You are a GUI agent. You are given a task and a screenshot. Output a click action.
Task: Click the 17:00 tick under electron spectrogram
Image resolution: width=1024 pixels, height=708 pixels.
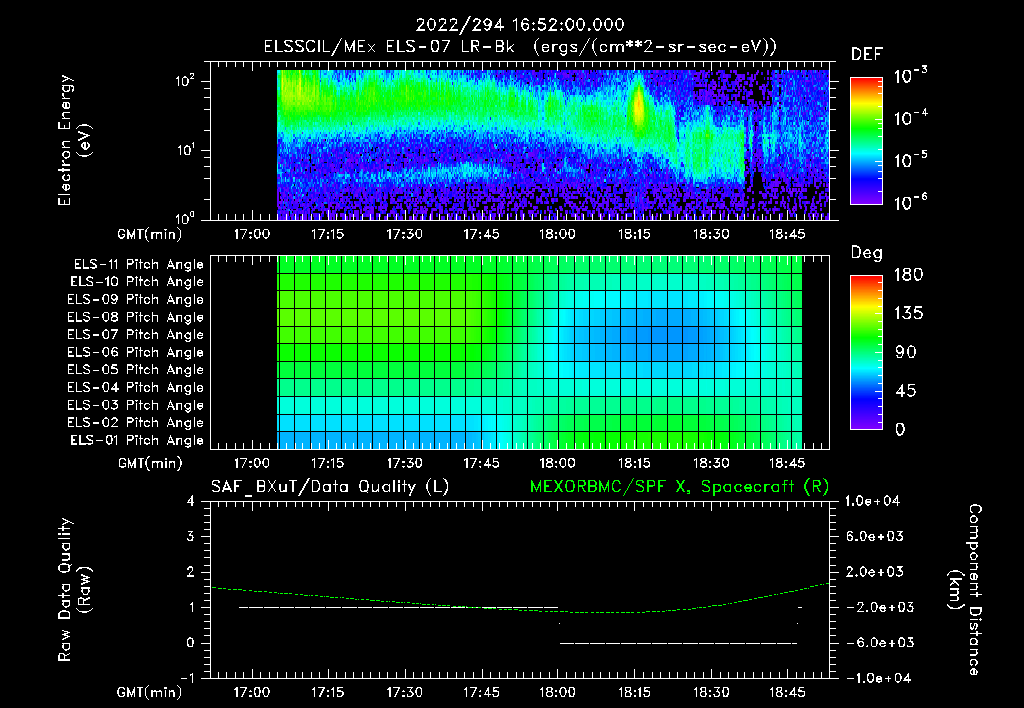[x=251, y=234]
